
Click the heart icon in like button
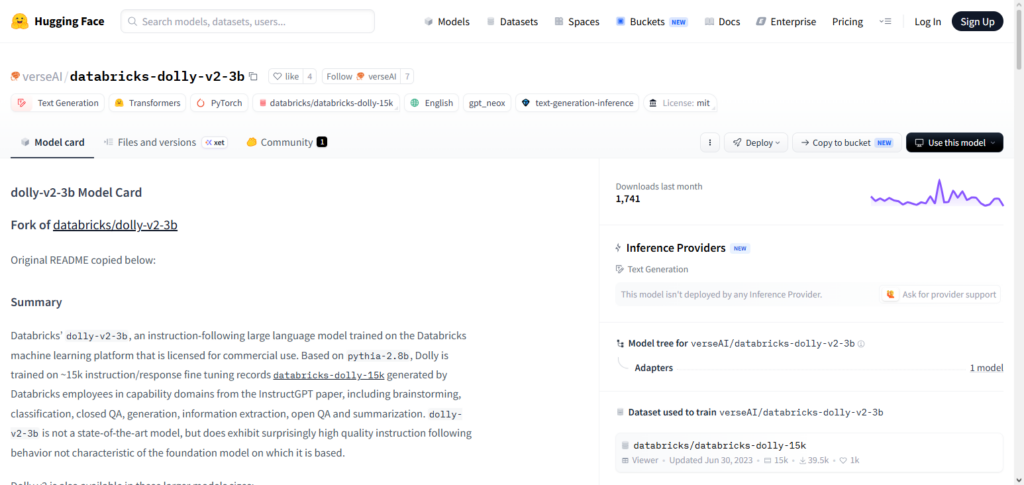[277, 76]
